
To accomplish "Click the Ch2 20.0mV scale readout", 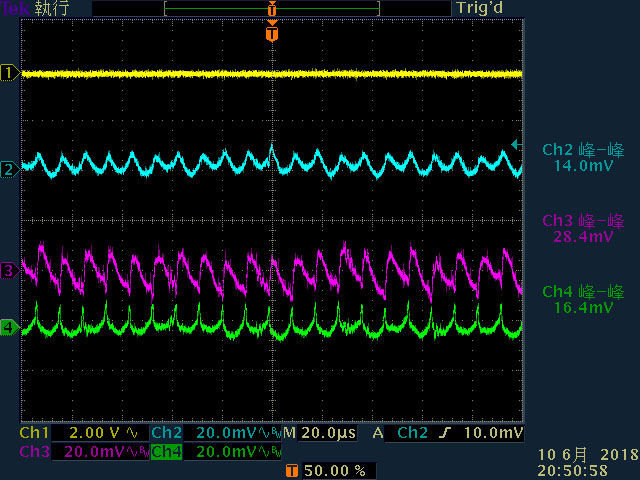I will coord(226,433).
